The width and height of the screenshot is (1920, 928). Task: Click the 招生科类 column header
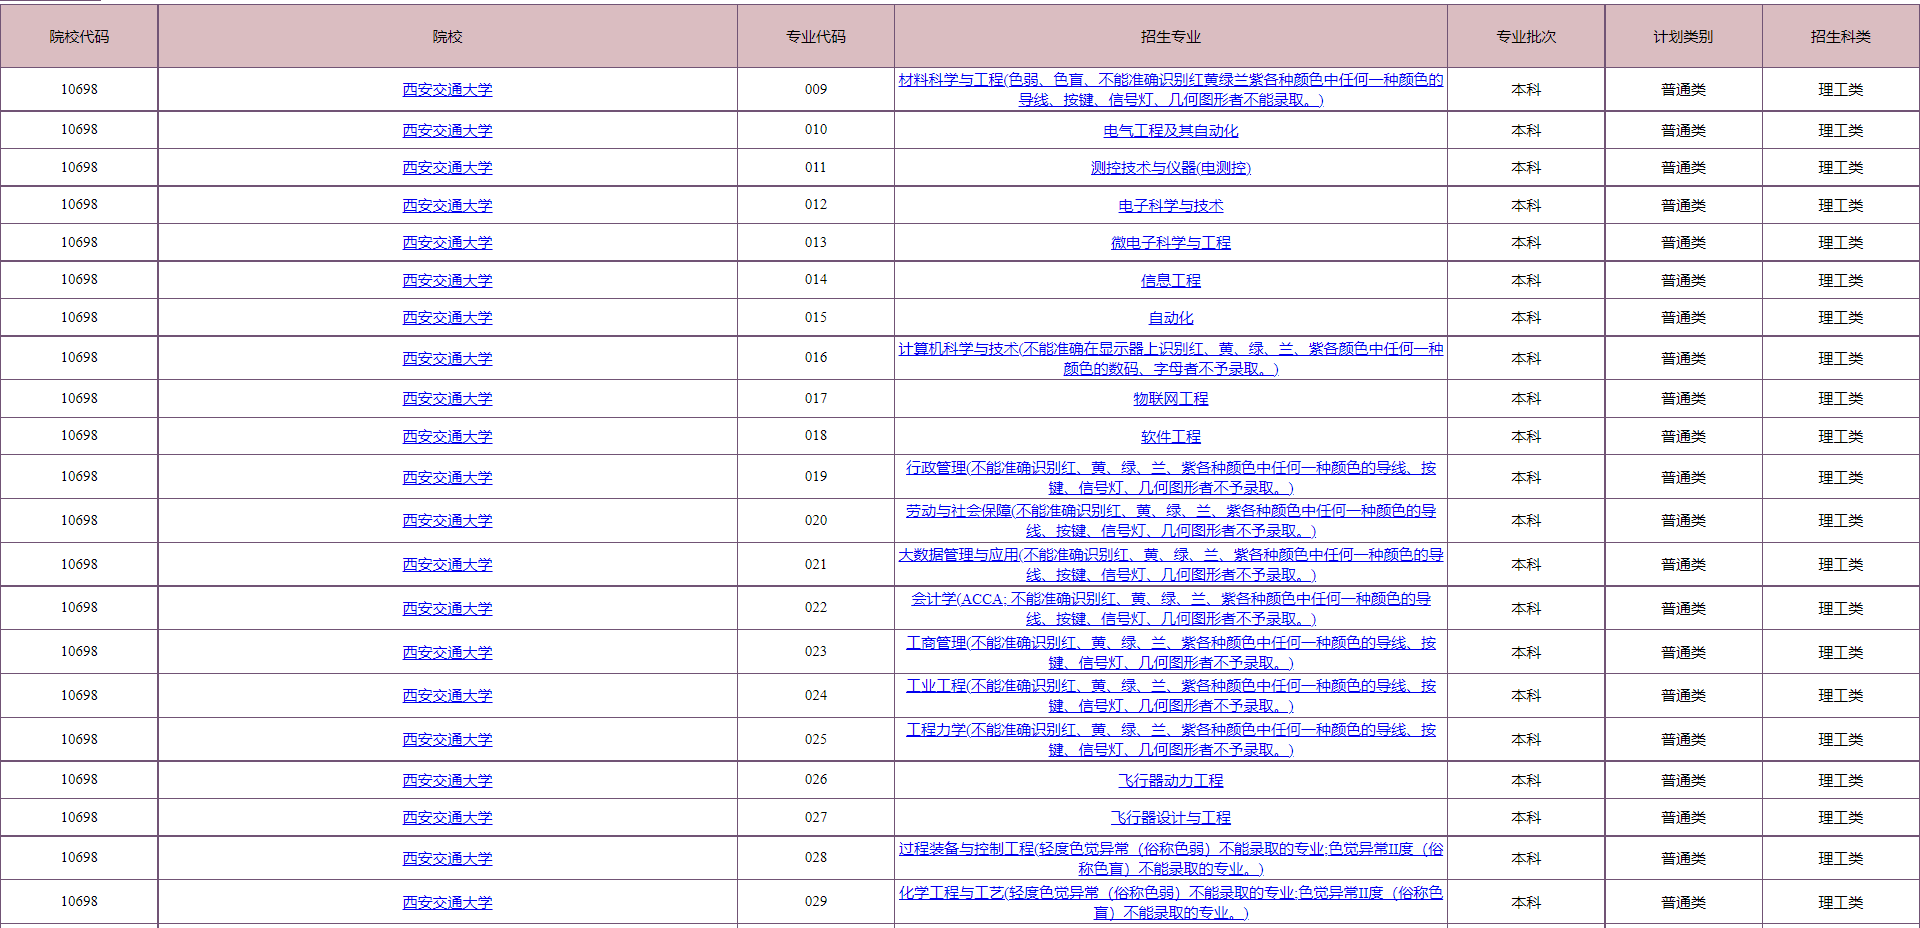[1840, 37]
